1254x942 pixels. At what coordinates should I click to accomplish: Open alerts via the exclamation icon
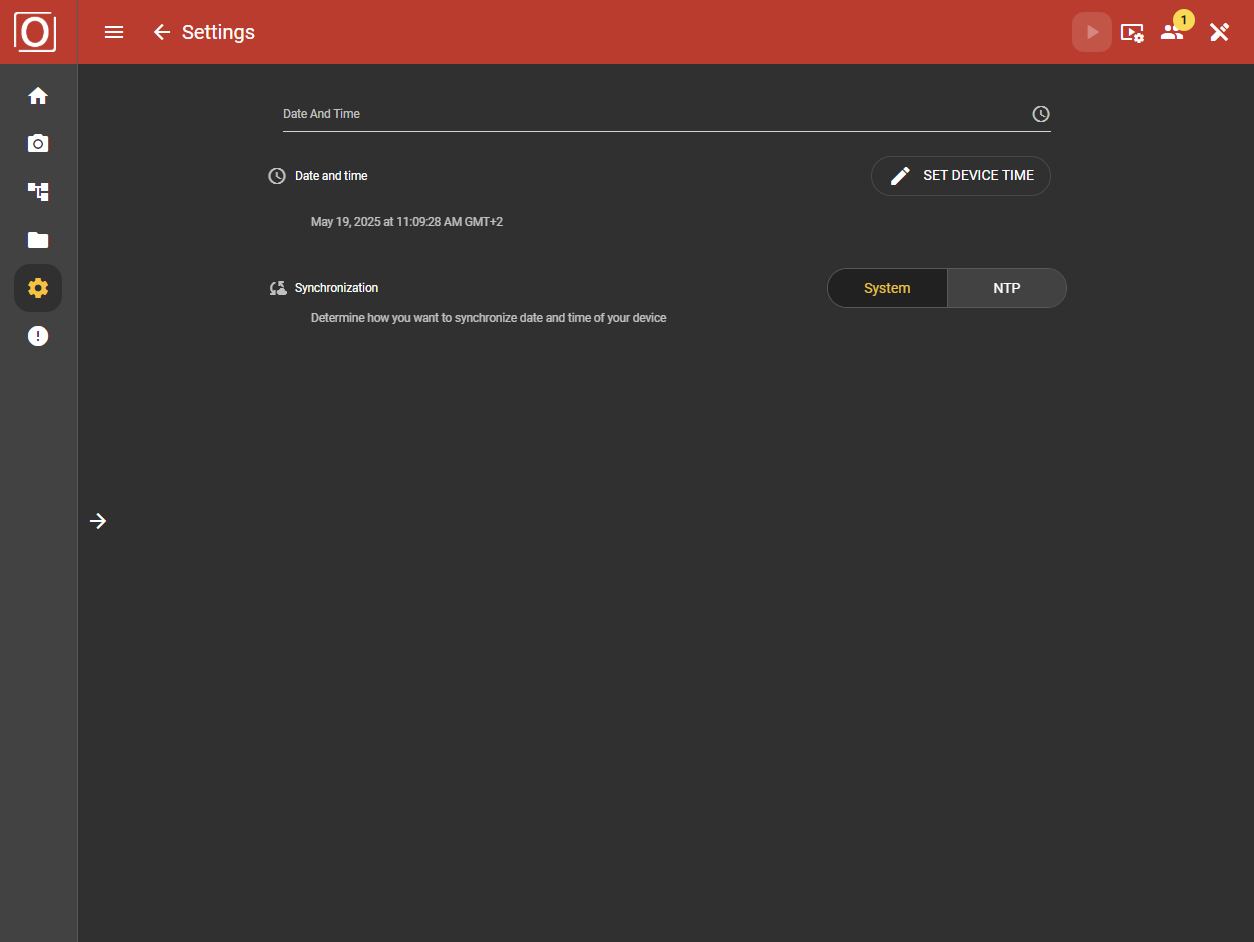click(x=37, y=335)
